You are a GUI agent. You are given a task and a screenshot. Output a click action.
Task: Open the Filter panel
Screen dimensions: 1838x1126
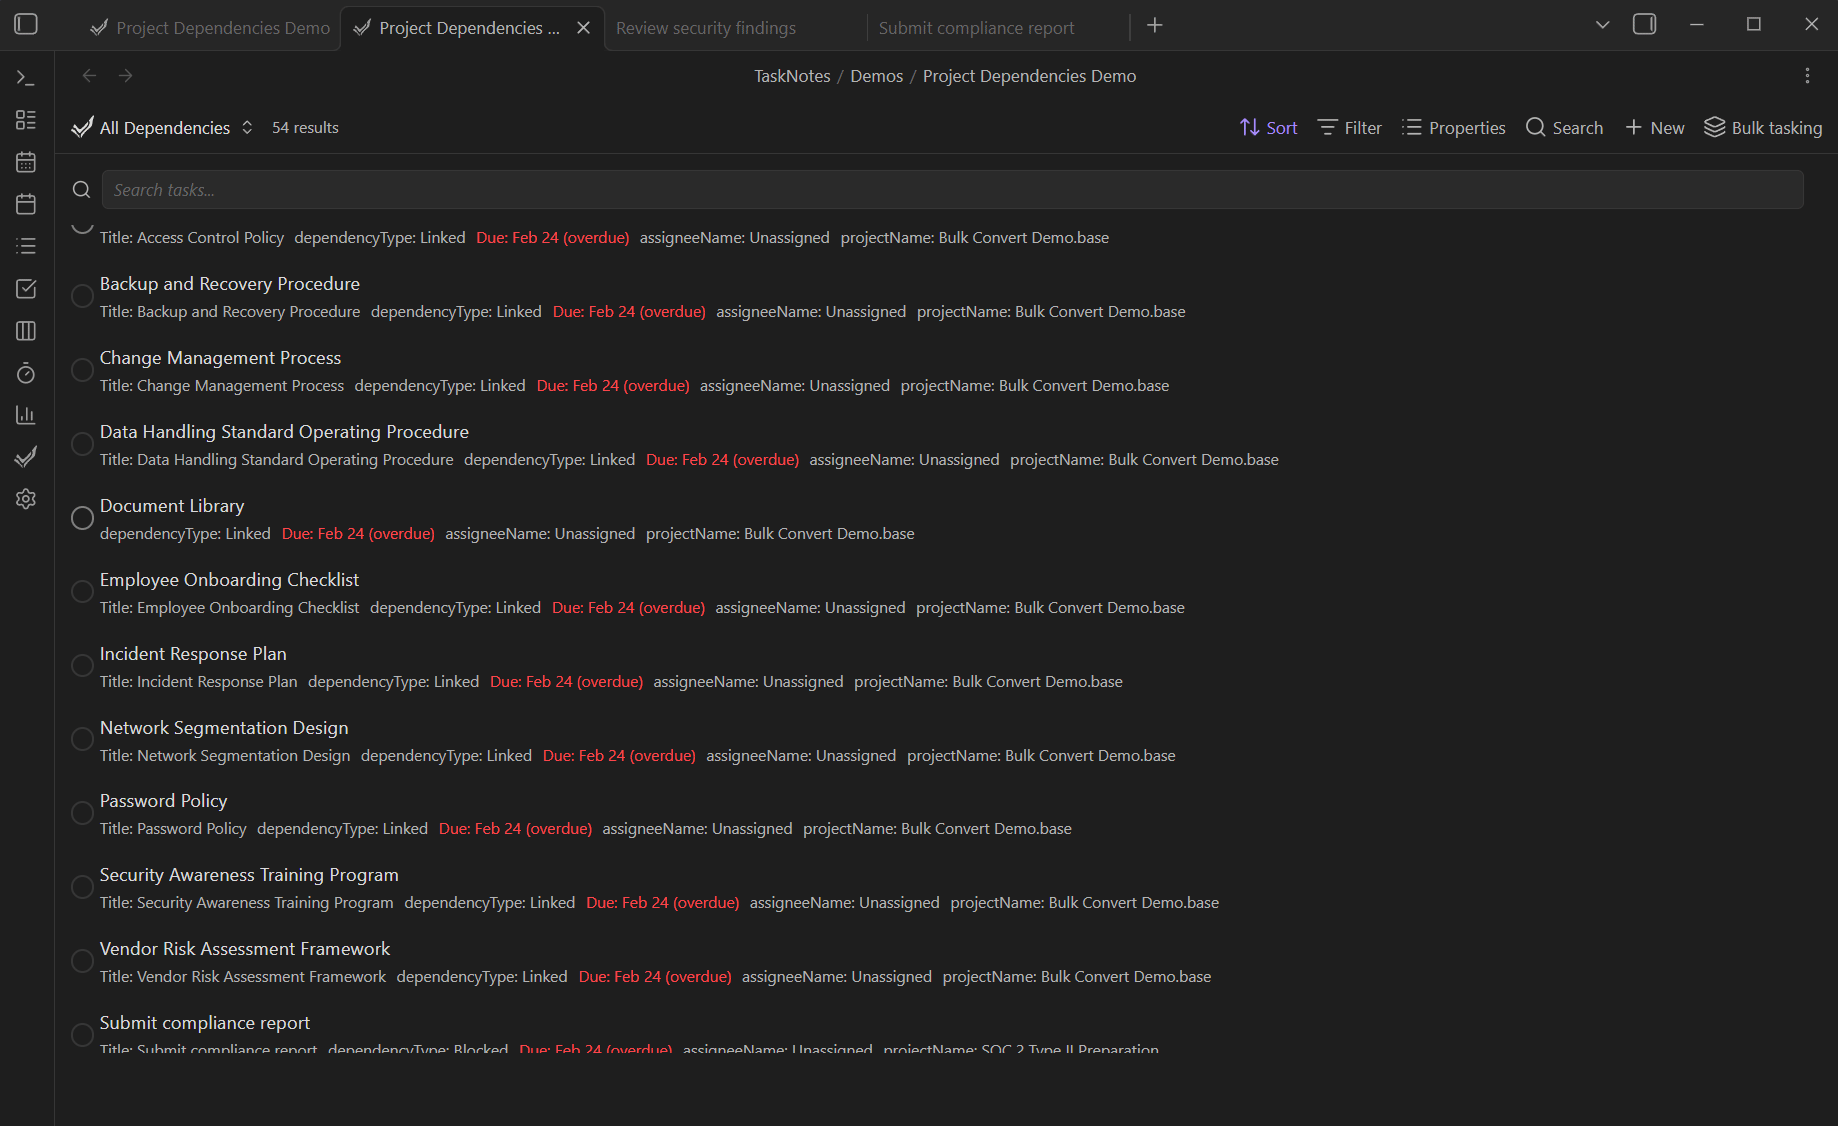[x=1349, y=128]
